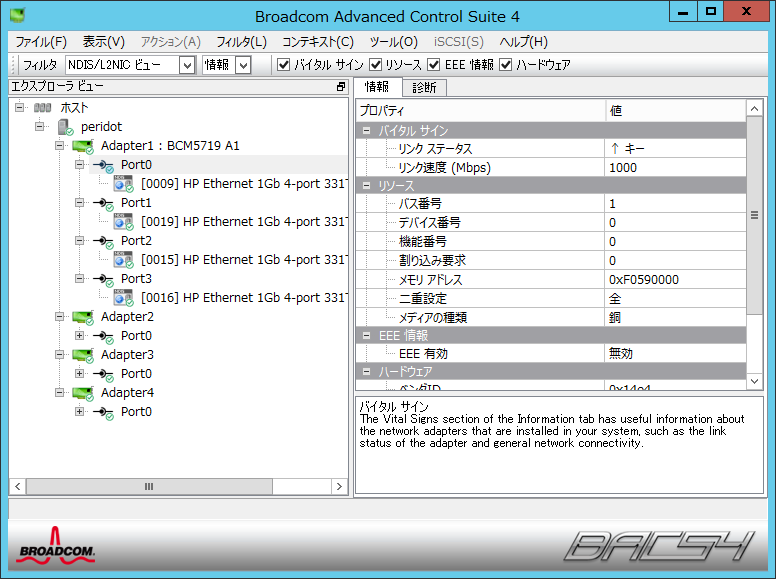Undock the エクスプローラ ビュー panel
Screen dimensions: 776x579
341,87
